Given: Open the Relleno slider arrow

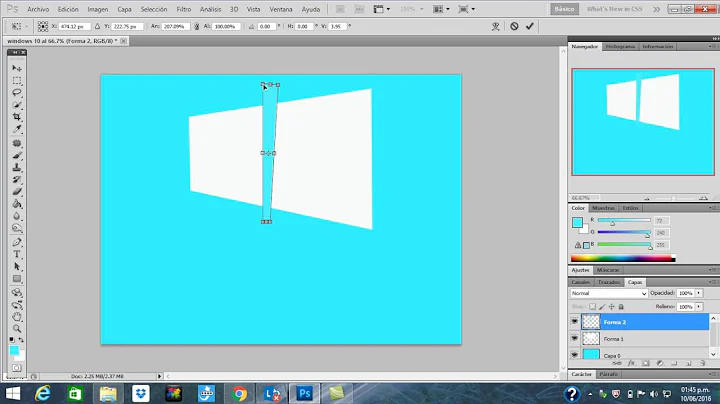Looking at the screenshot, I should [x=698, y=306].
